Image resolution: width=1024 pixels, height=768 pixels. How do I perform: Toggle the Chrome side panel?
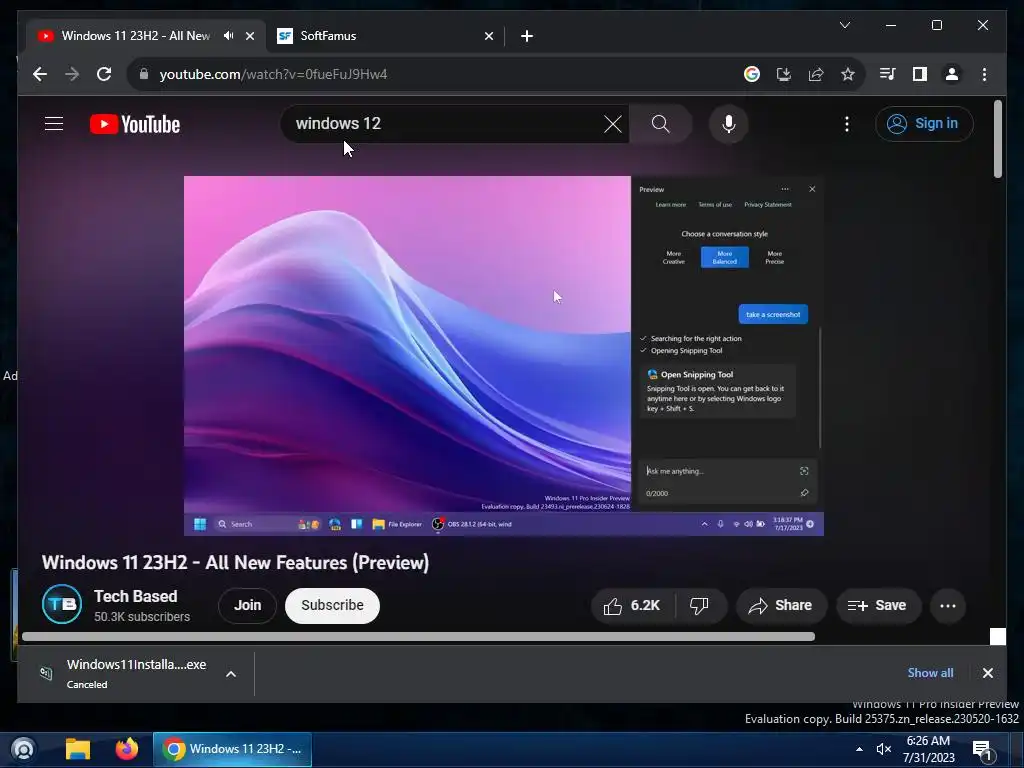click(x=920, y=74)
